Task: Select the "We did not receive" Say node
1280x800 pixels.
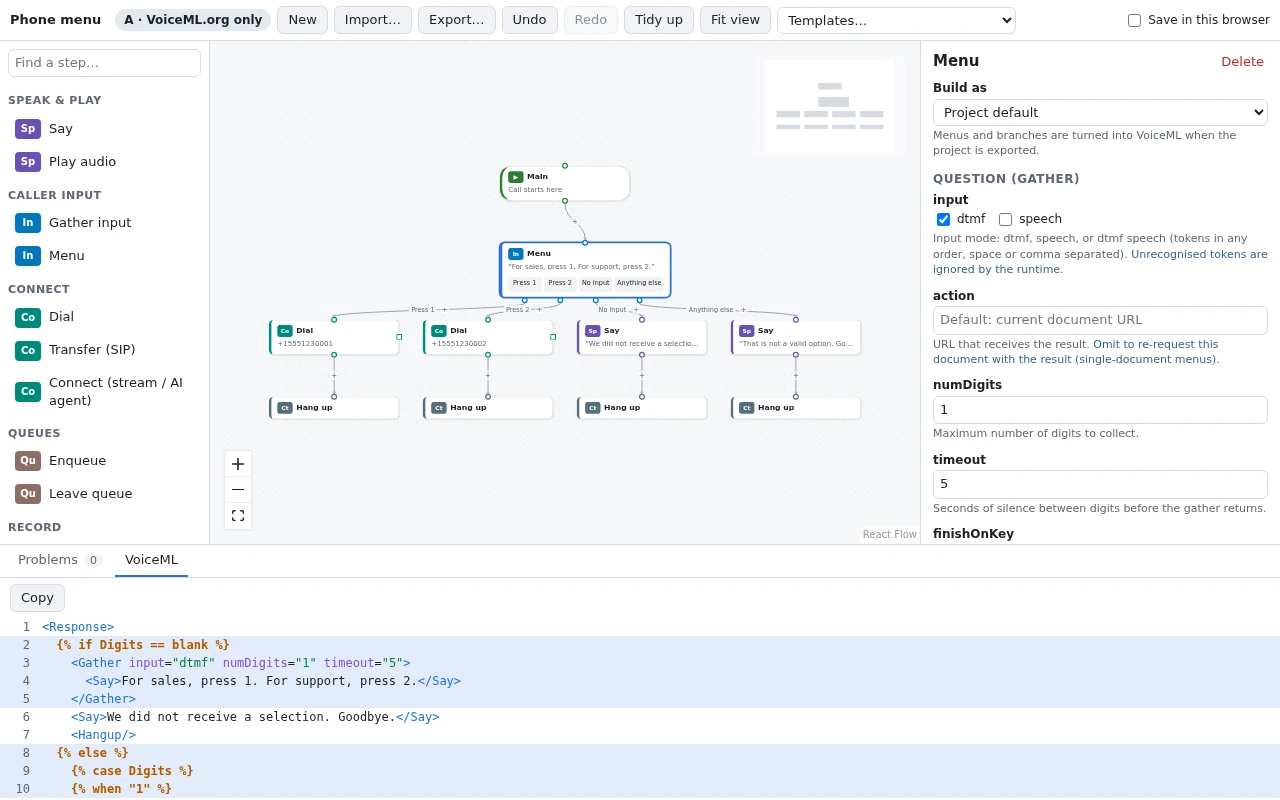Action: [x=642, y=337]
